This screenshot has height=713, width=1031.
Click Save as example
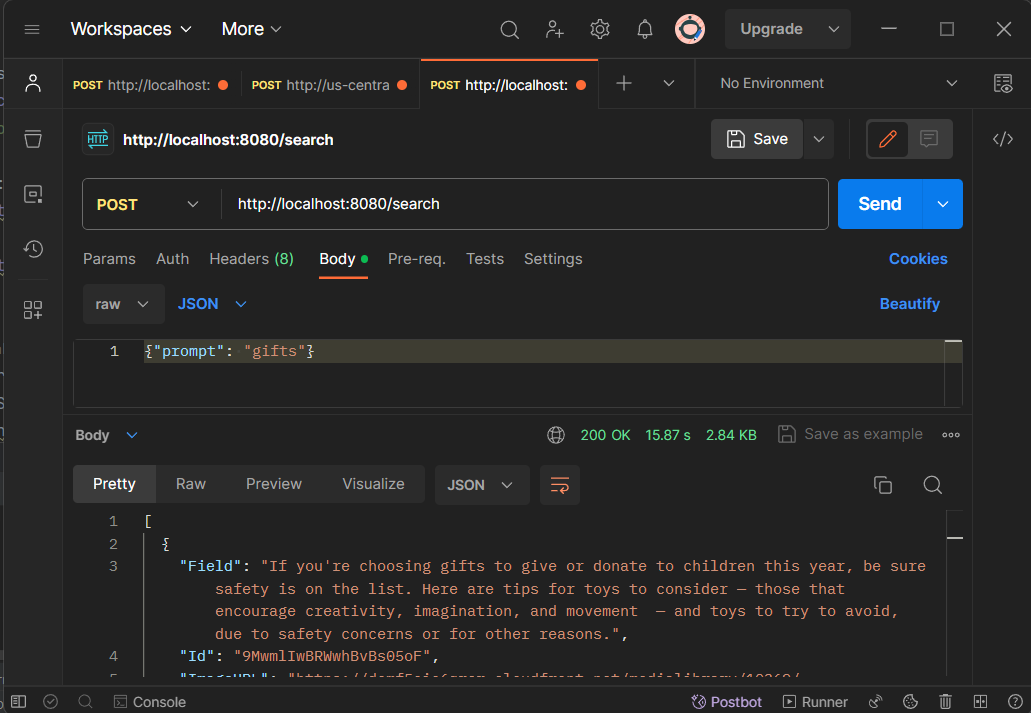[851, 434]
